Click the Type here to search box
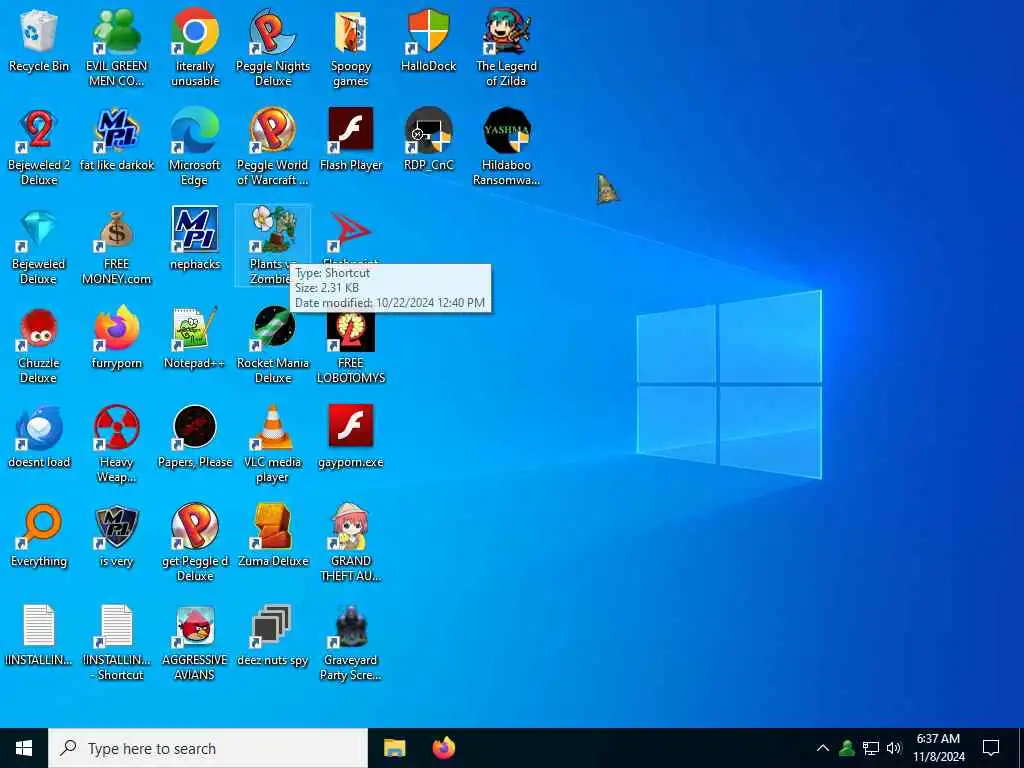Image resolution: width=1024 pixels, height=768 pixels. coord(208,748)
